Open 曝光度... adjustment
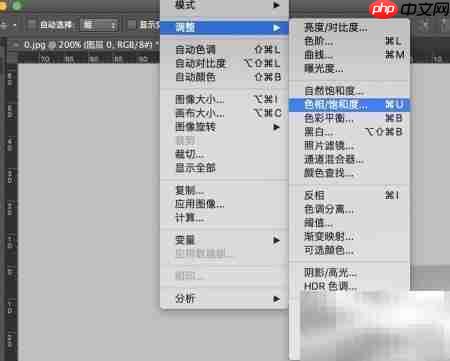Image resolution: width=450 pixels, height=361 pixels. (x=349, y=69)
